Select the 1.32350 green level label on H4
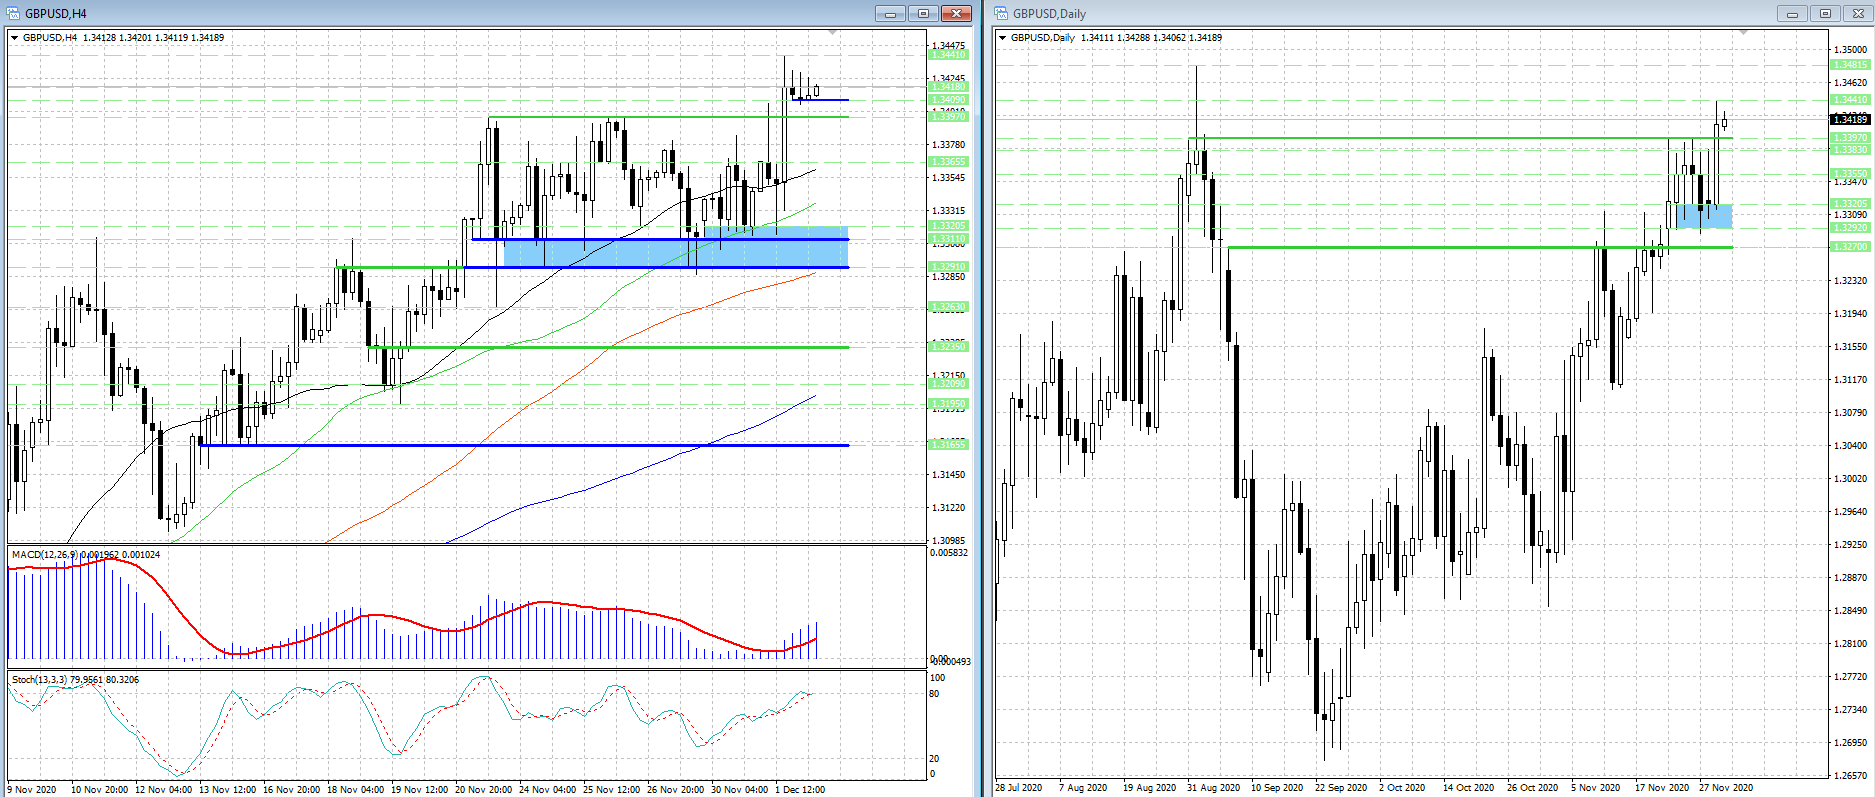Viewport: 1875px width, 797px height. click(949, 346)
